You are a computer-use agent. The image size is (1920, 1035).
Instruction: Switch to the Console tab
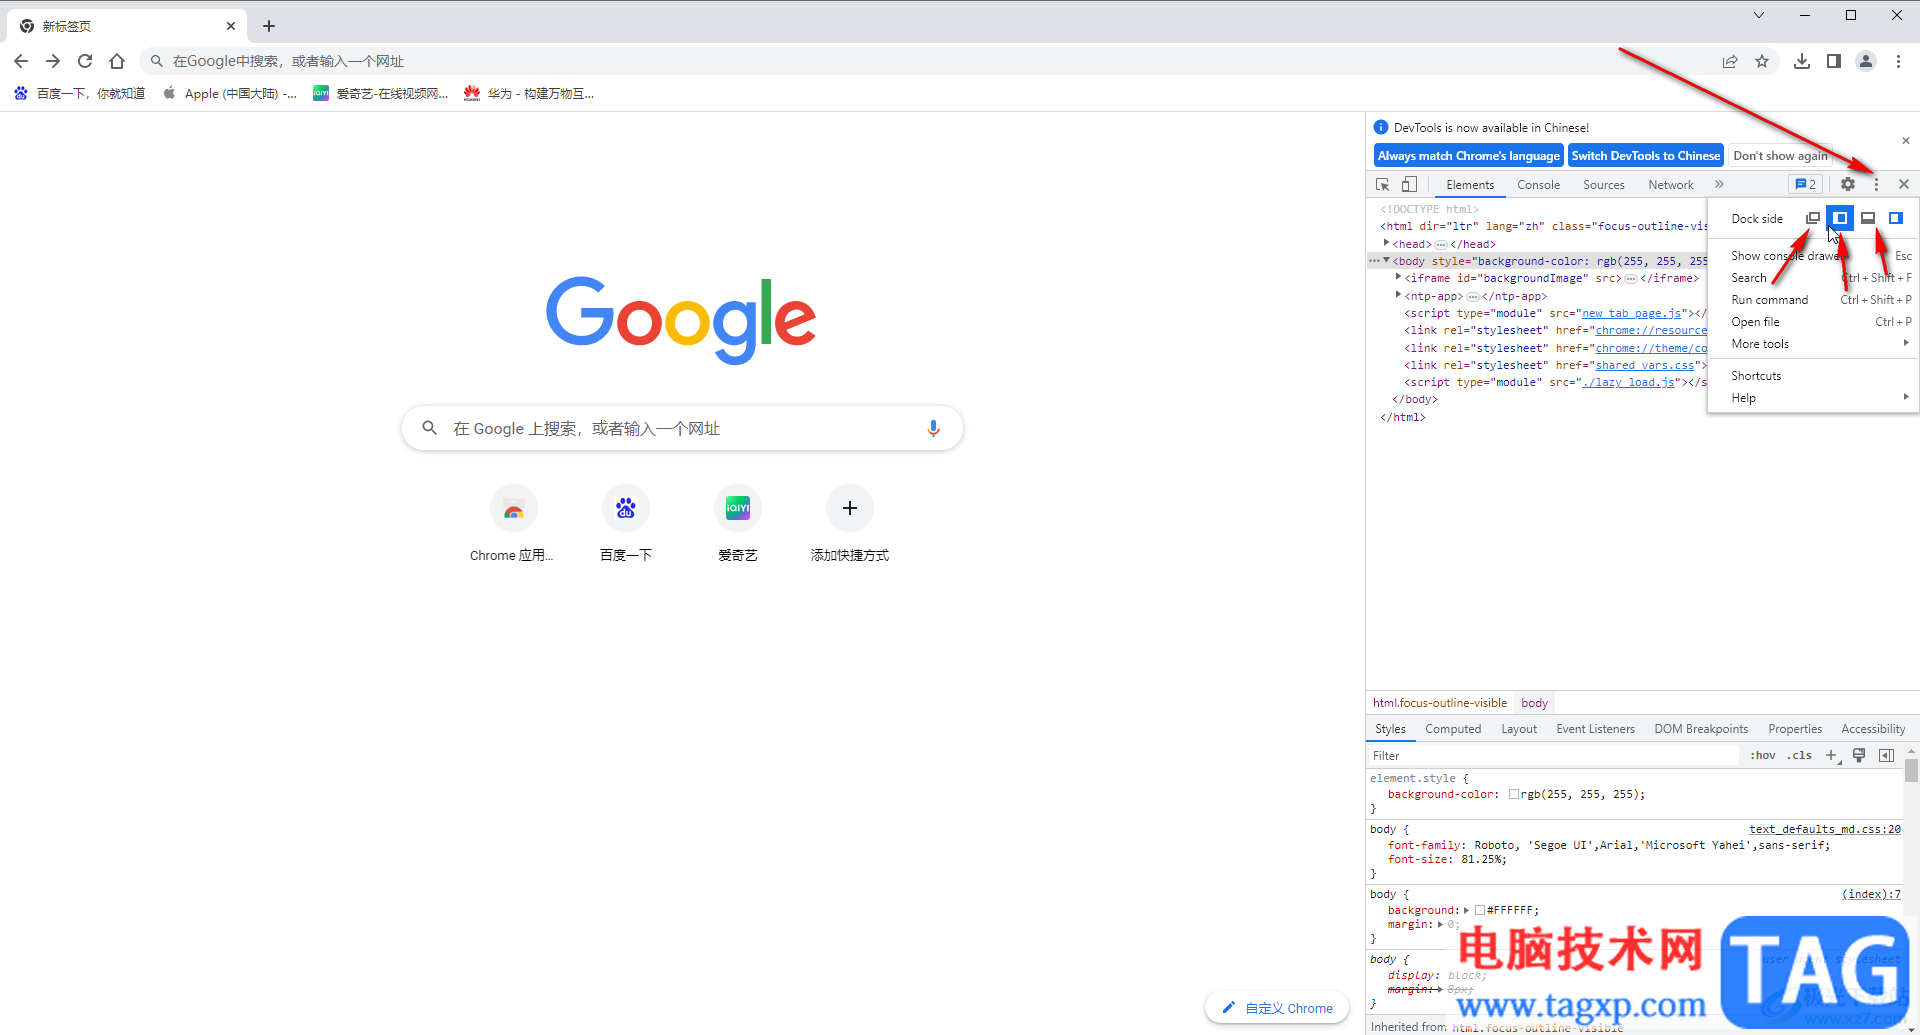click(1538, 185)
